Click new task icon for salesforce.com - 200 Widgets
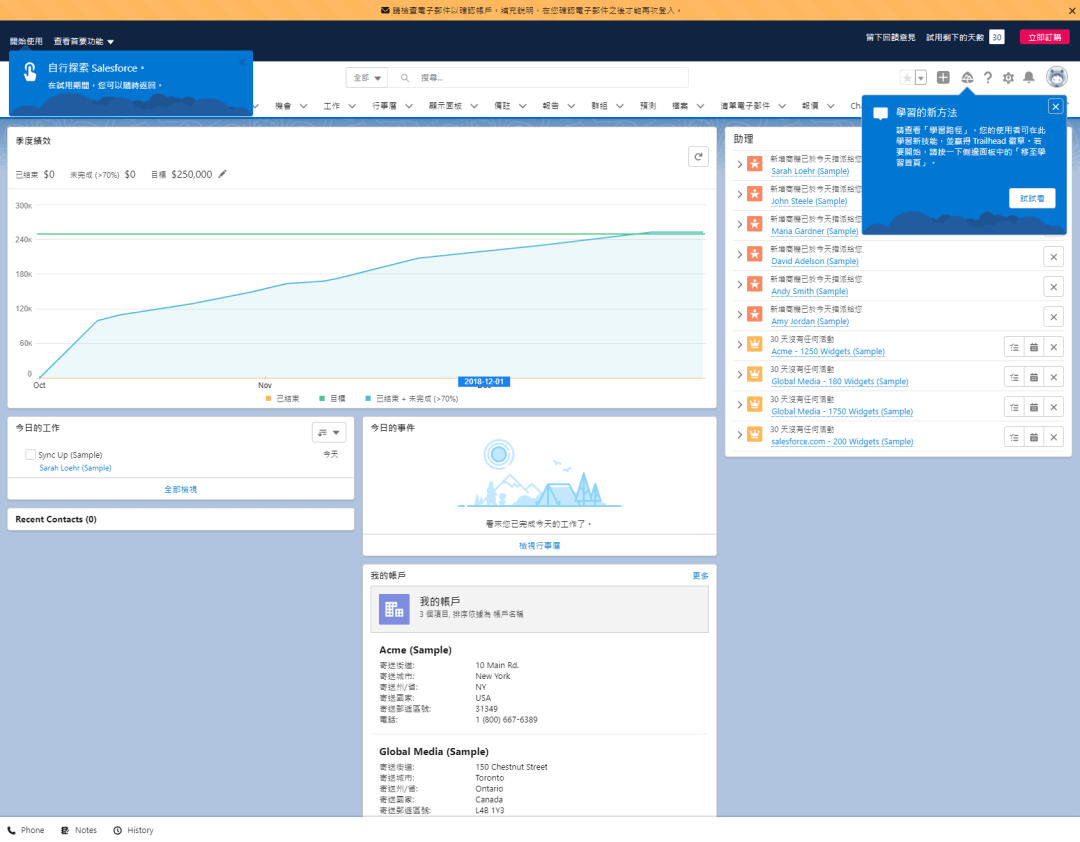This screenshot has width=1080, height=842. pyautogui.click(x=1014, y=437)
